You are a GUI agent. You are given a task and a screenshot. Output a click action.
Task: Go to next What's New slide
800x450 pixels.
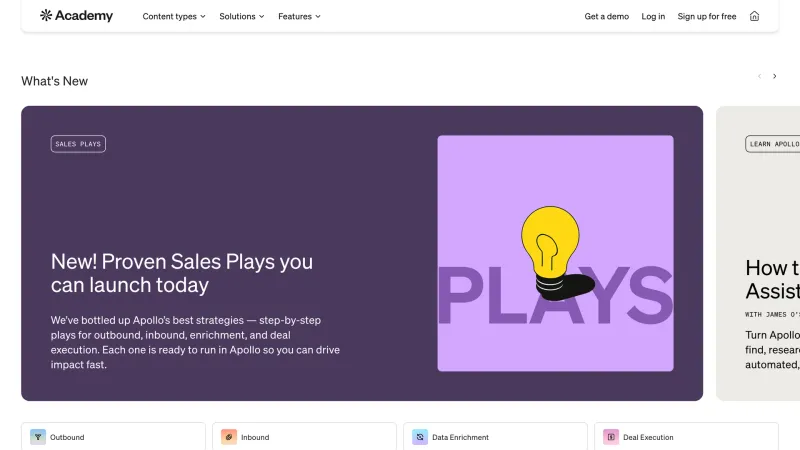774,76
